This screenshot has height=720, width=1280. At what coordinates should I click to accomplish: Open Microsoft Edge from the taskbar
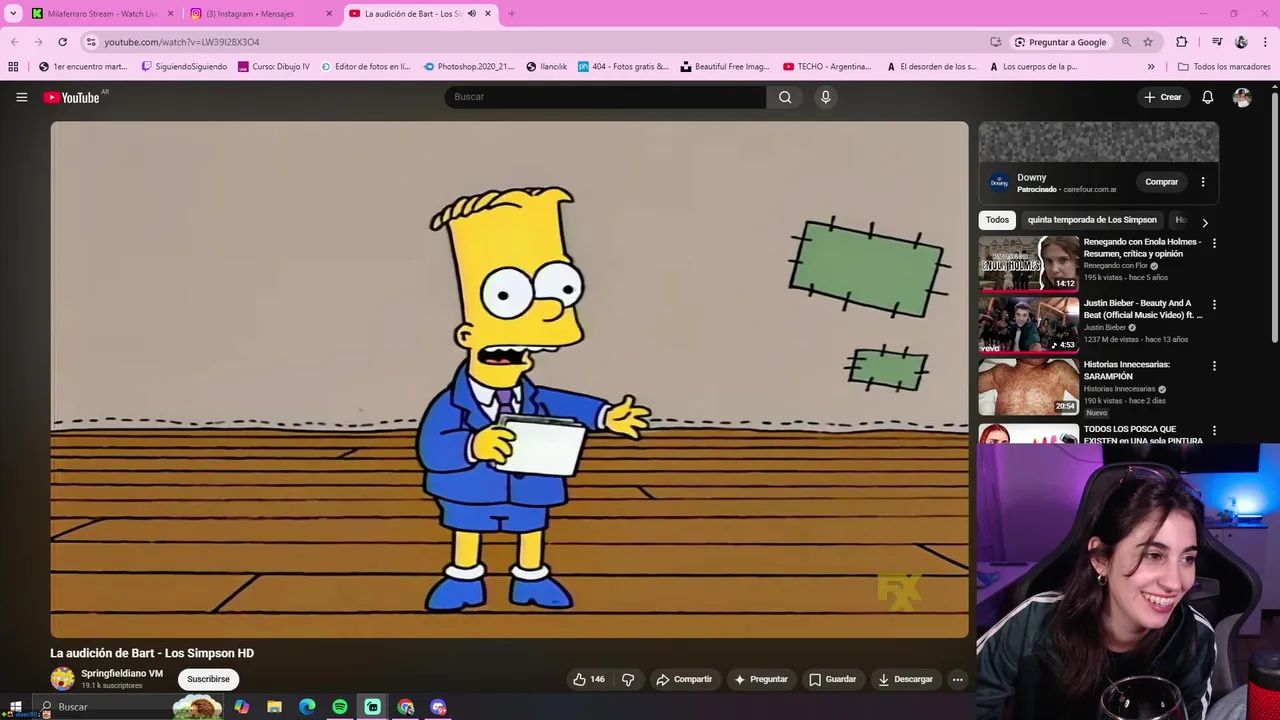307,707
